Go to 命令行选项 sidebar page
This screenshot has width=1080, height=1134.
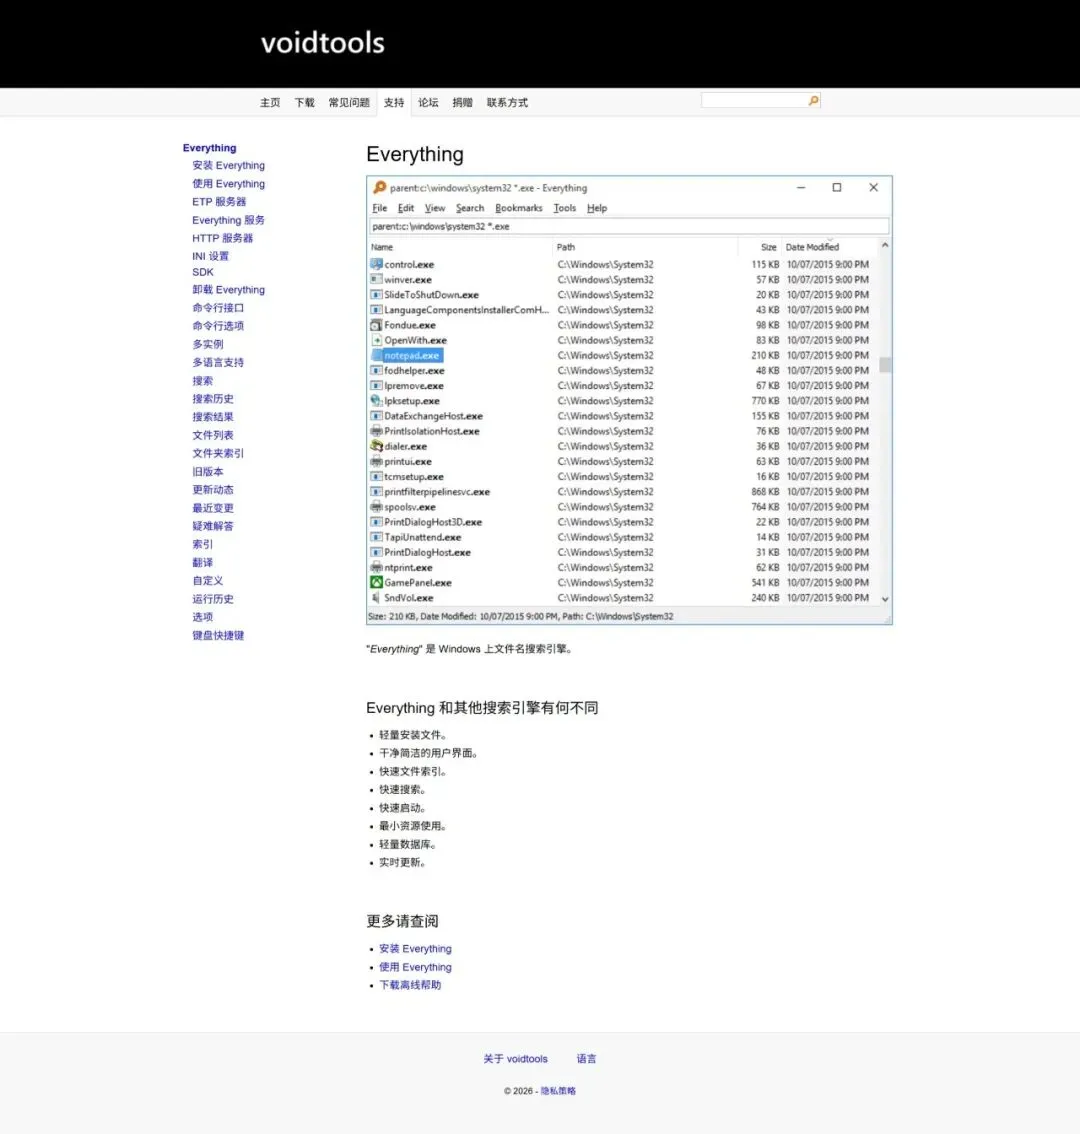point(218,325)
